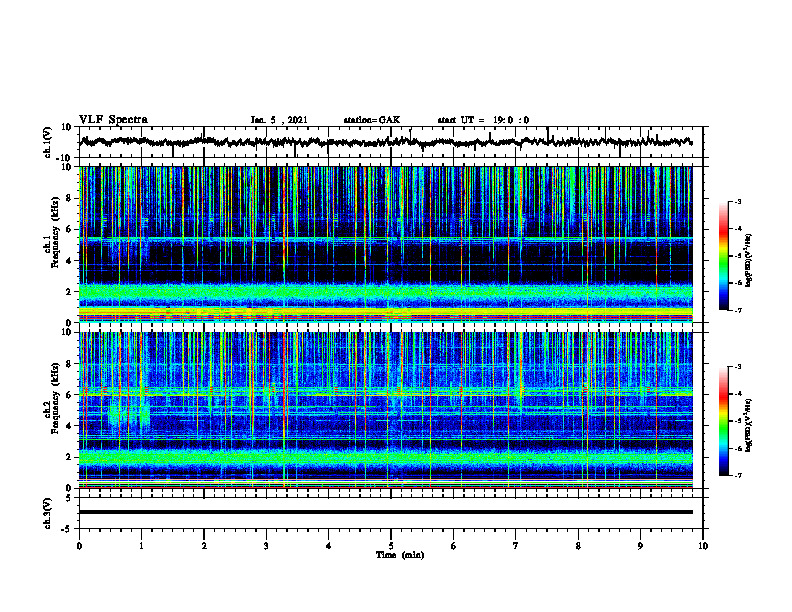The height and width of the screenshot is (612, 792).
Task: Click the ch.1 spectrogram color scale bar
Action: click(x=724, y=256)
